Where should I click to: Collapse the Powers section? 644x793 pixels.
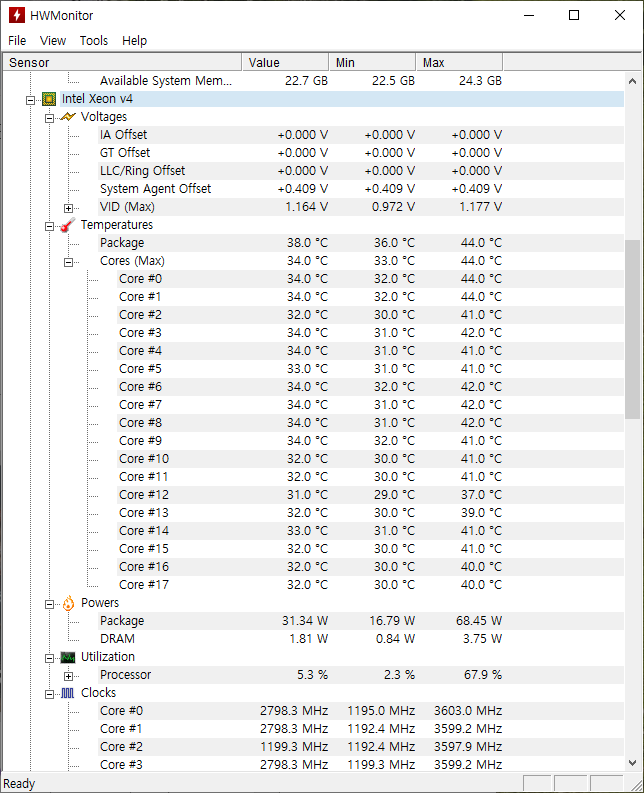pyautogui.click(x=49, y=604)
